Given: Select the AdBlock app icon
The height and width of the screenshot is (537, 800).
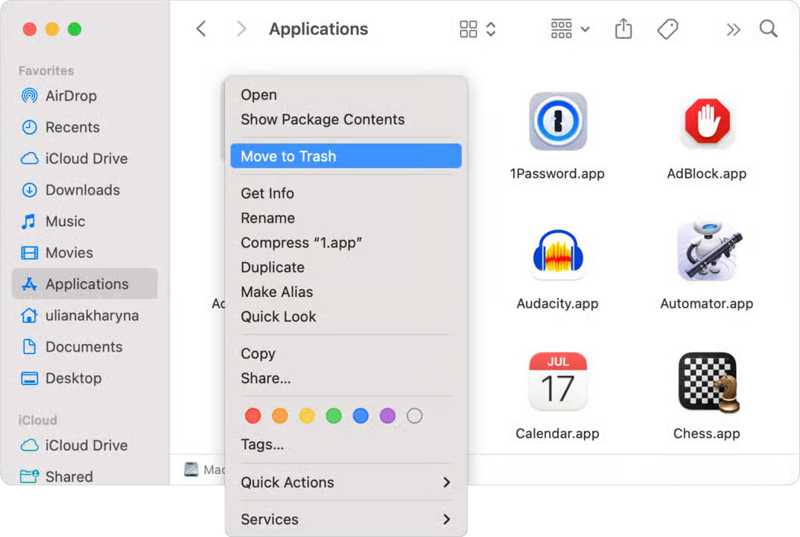Looking at the screenshot, I should [707, 121].
